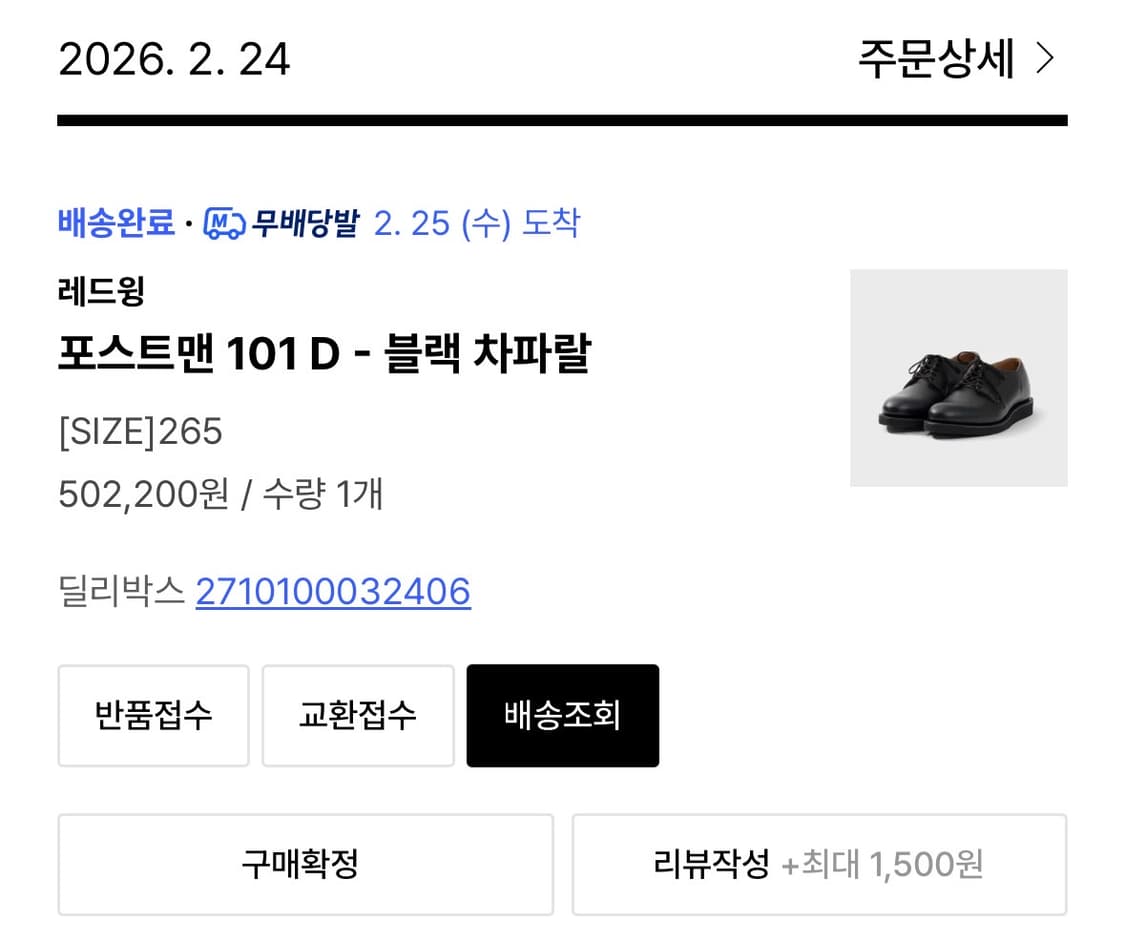Open the 주문상세 order details page
1125x946 pixels.
(932, 58)
